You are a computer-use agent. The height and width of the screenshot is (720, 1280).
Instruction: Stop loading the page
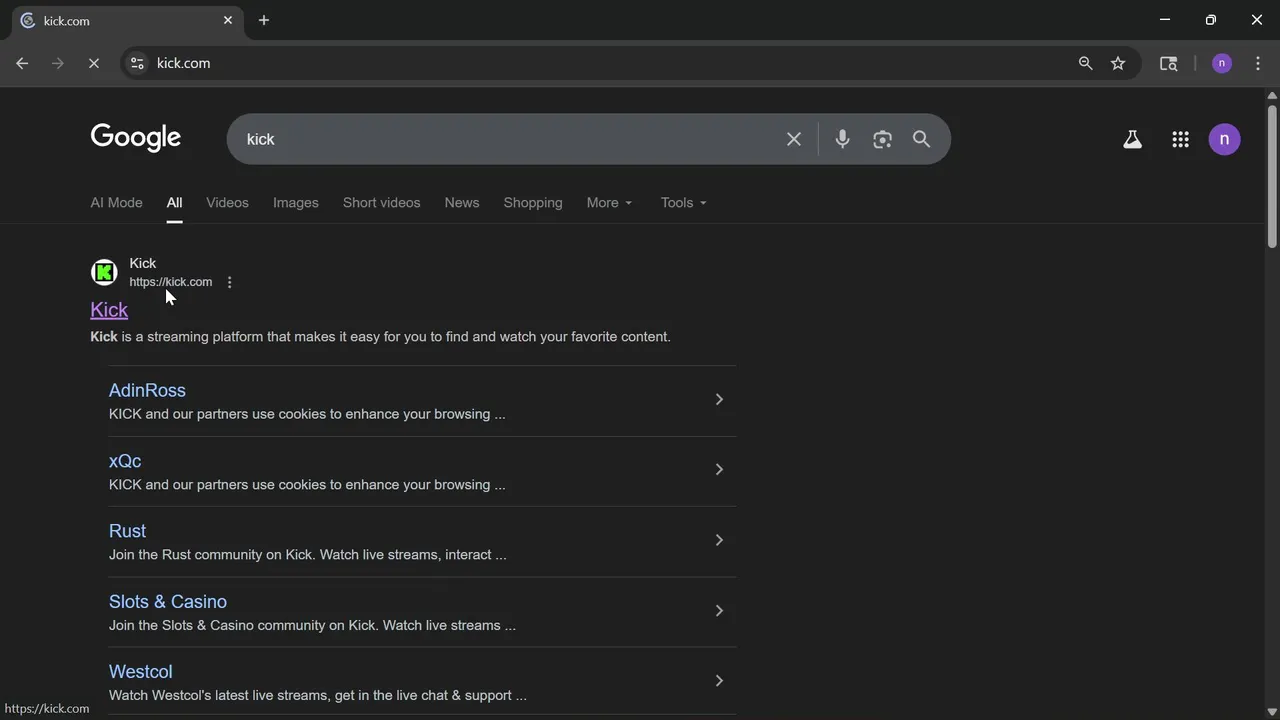click(93, 63)
